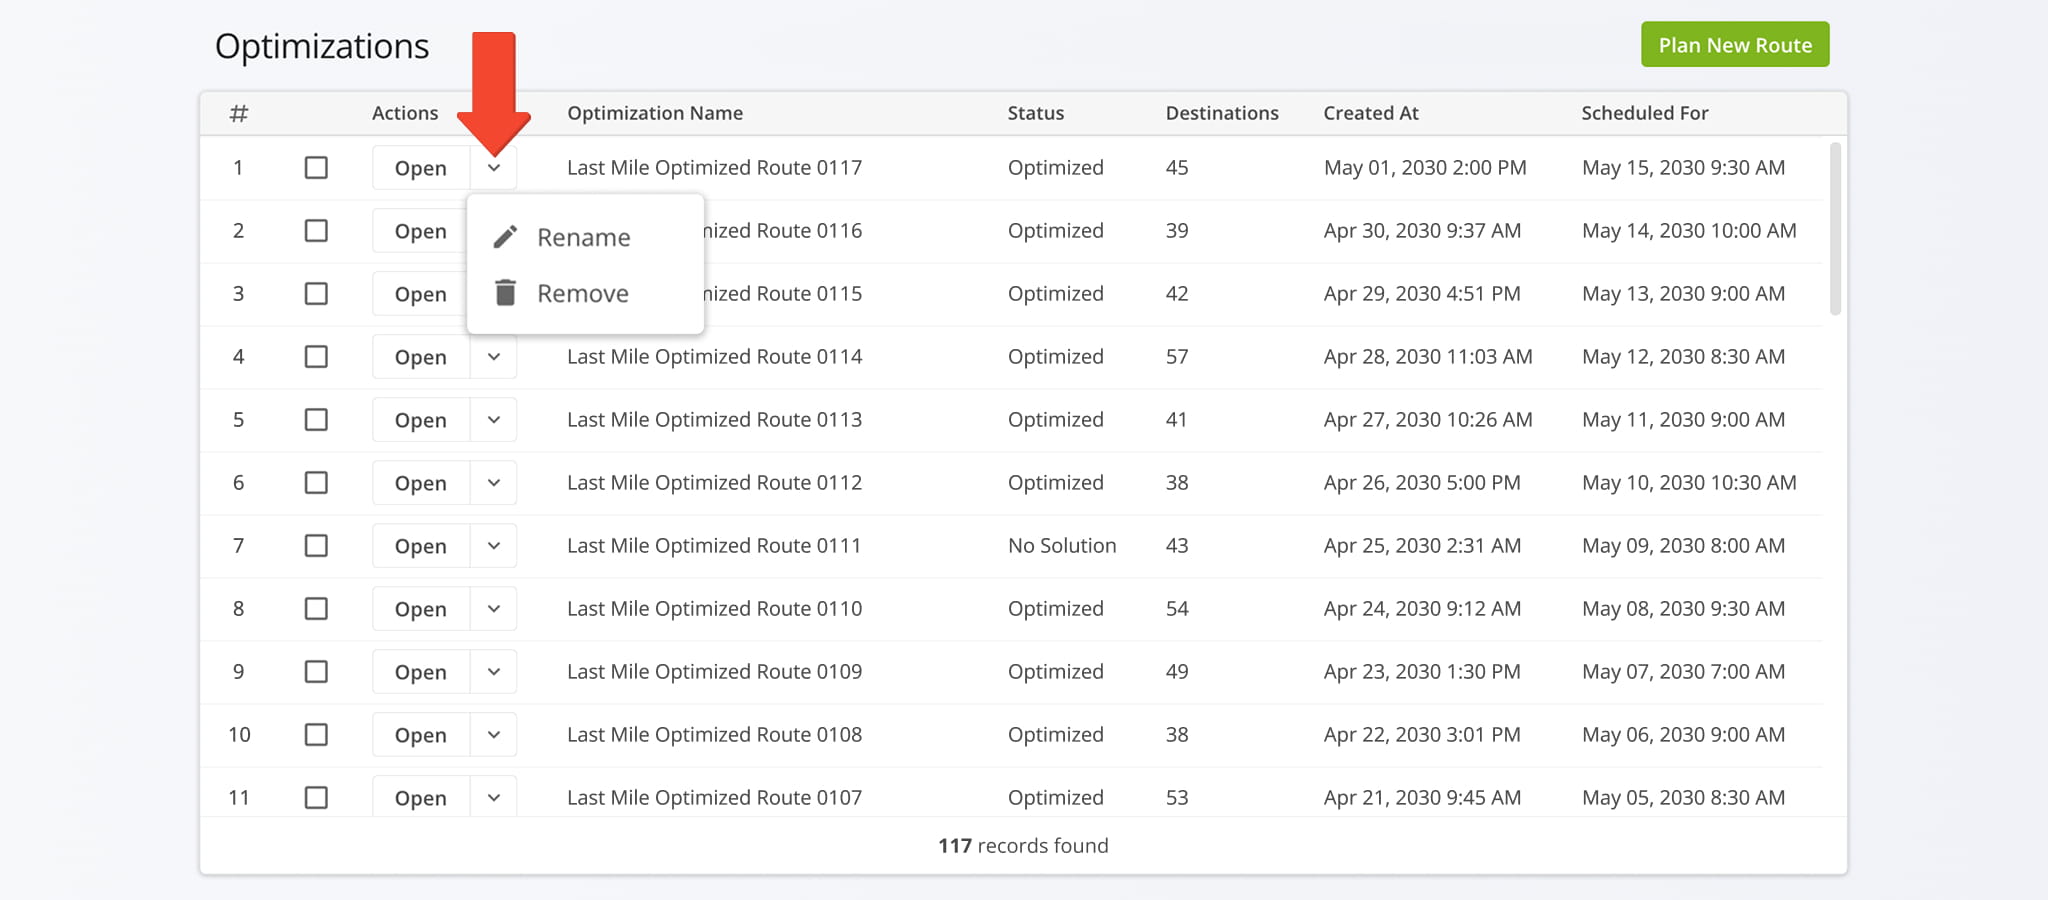Select the checkbox in row 4

pos(316,357)
